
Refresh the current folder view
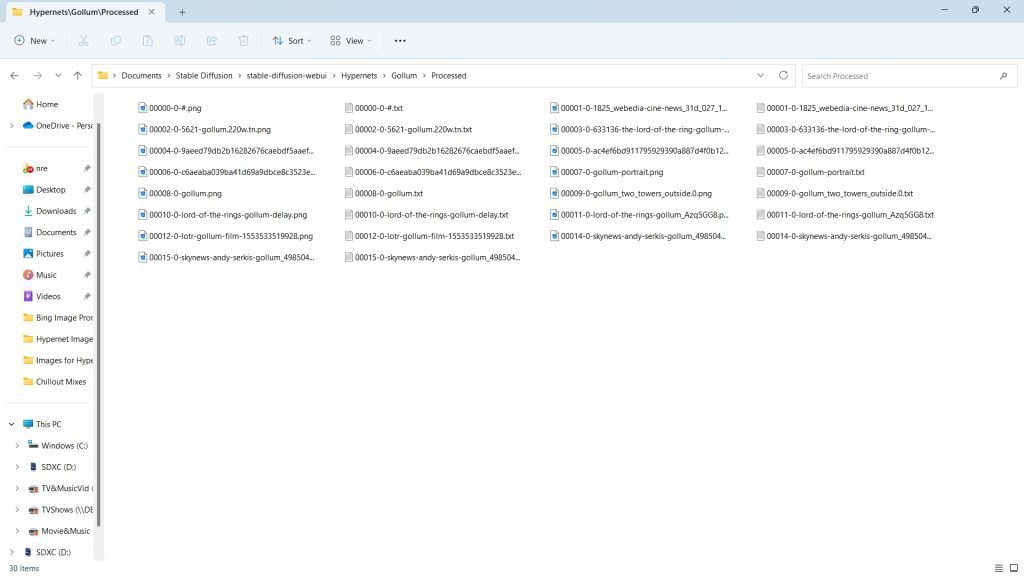tap(783, 76)
